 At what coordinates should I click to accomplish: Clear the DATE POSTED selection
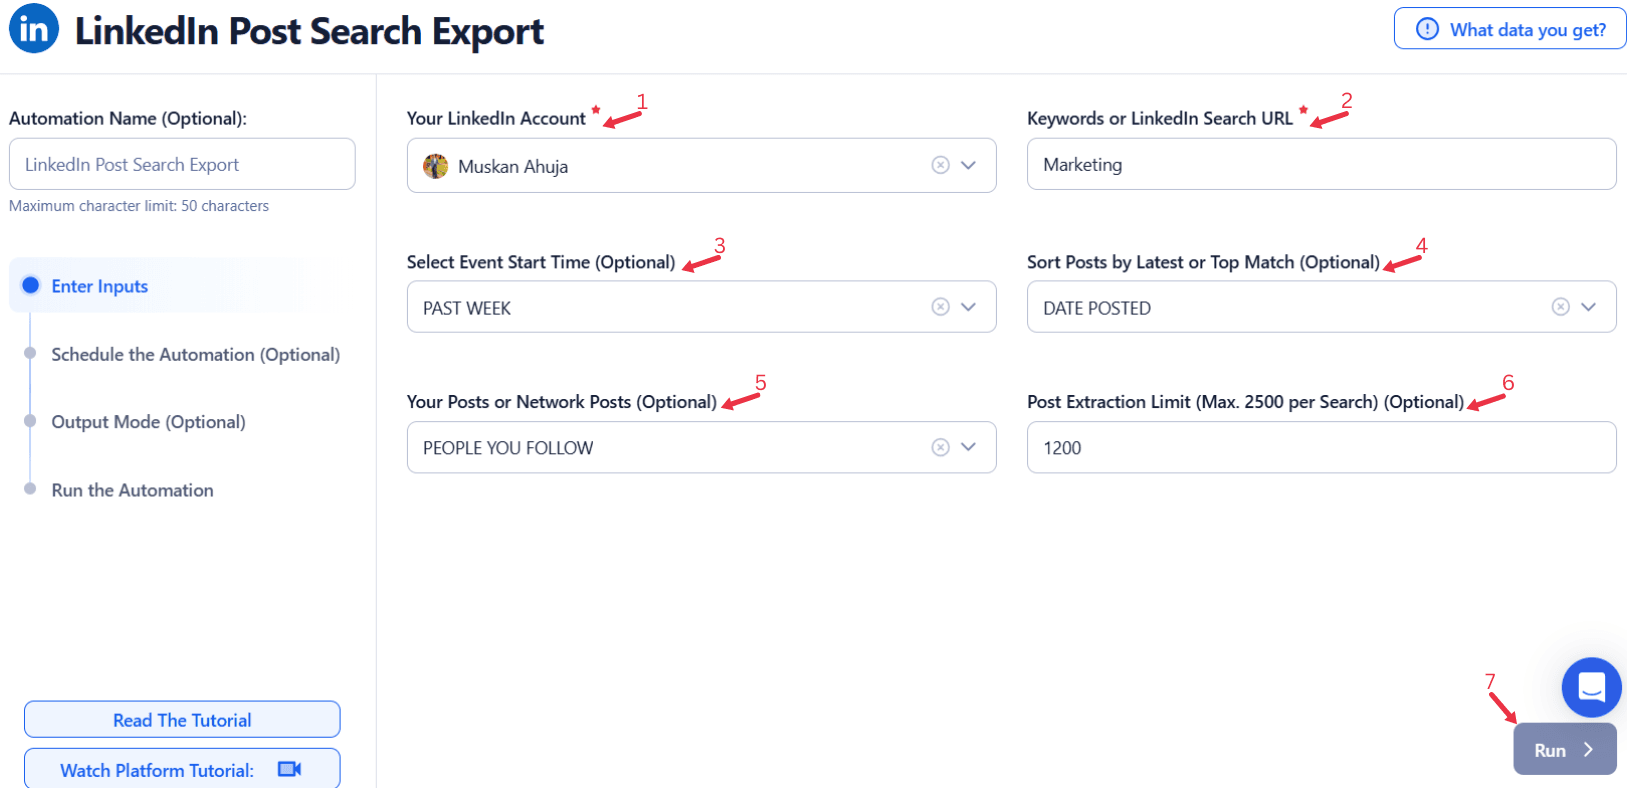pyautogui.click(x=1560, y=307)
